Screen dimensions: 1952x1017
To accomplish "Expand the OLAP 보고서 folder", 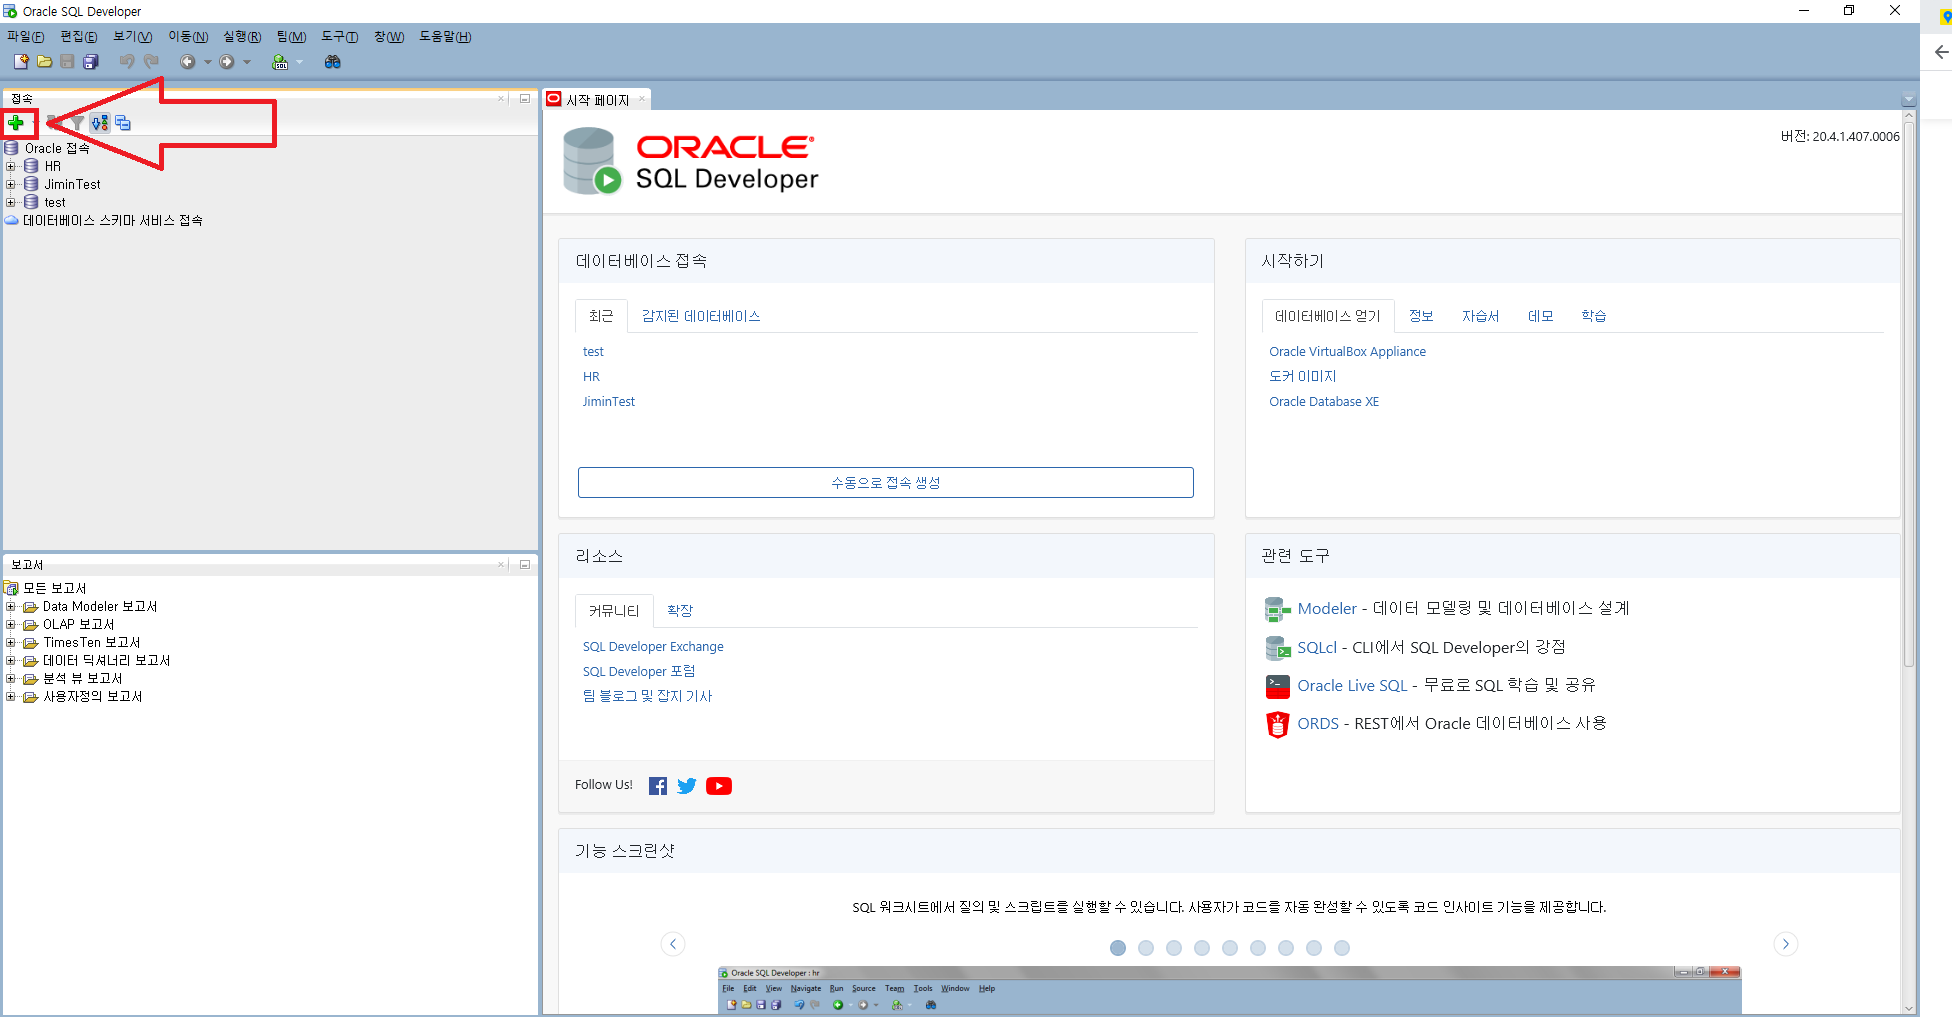I will pyautogui.click(x=11, y=624).
